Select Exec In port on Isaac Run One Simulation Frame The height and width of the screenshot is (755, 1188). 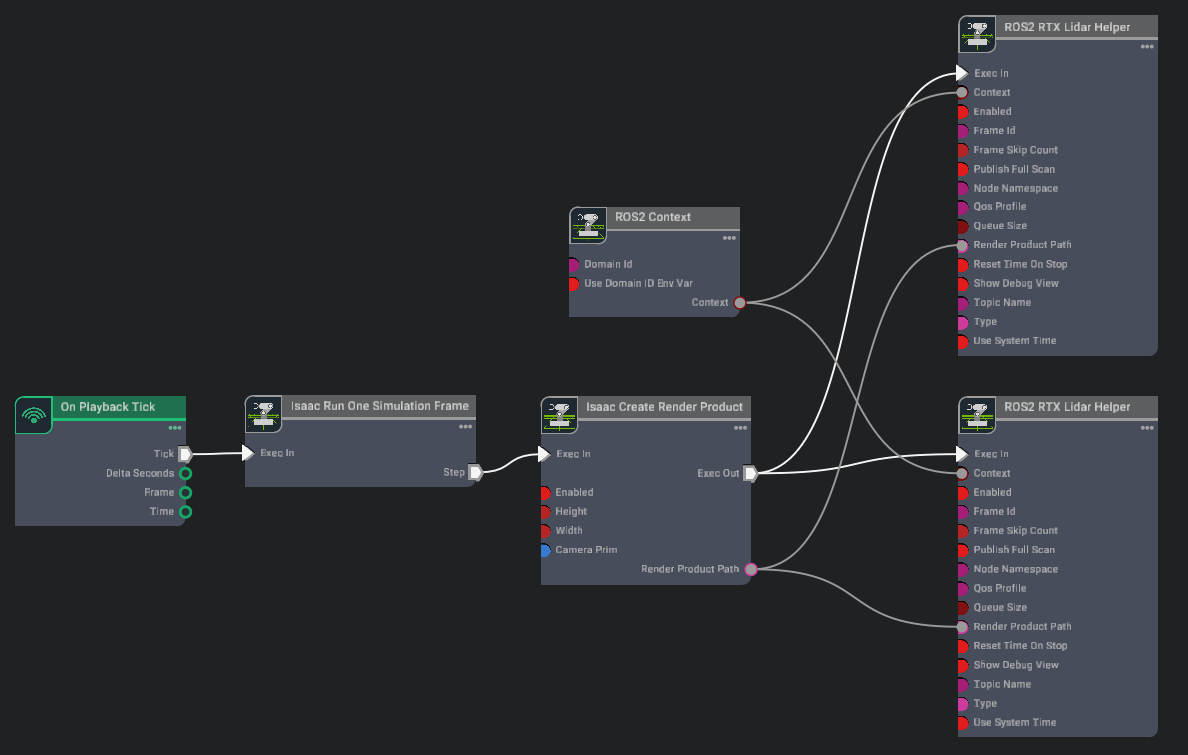[248, 453]
